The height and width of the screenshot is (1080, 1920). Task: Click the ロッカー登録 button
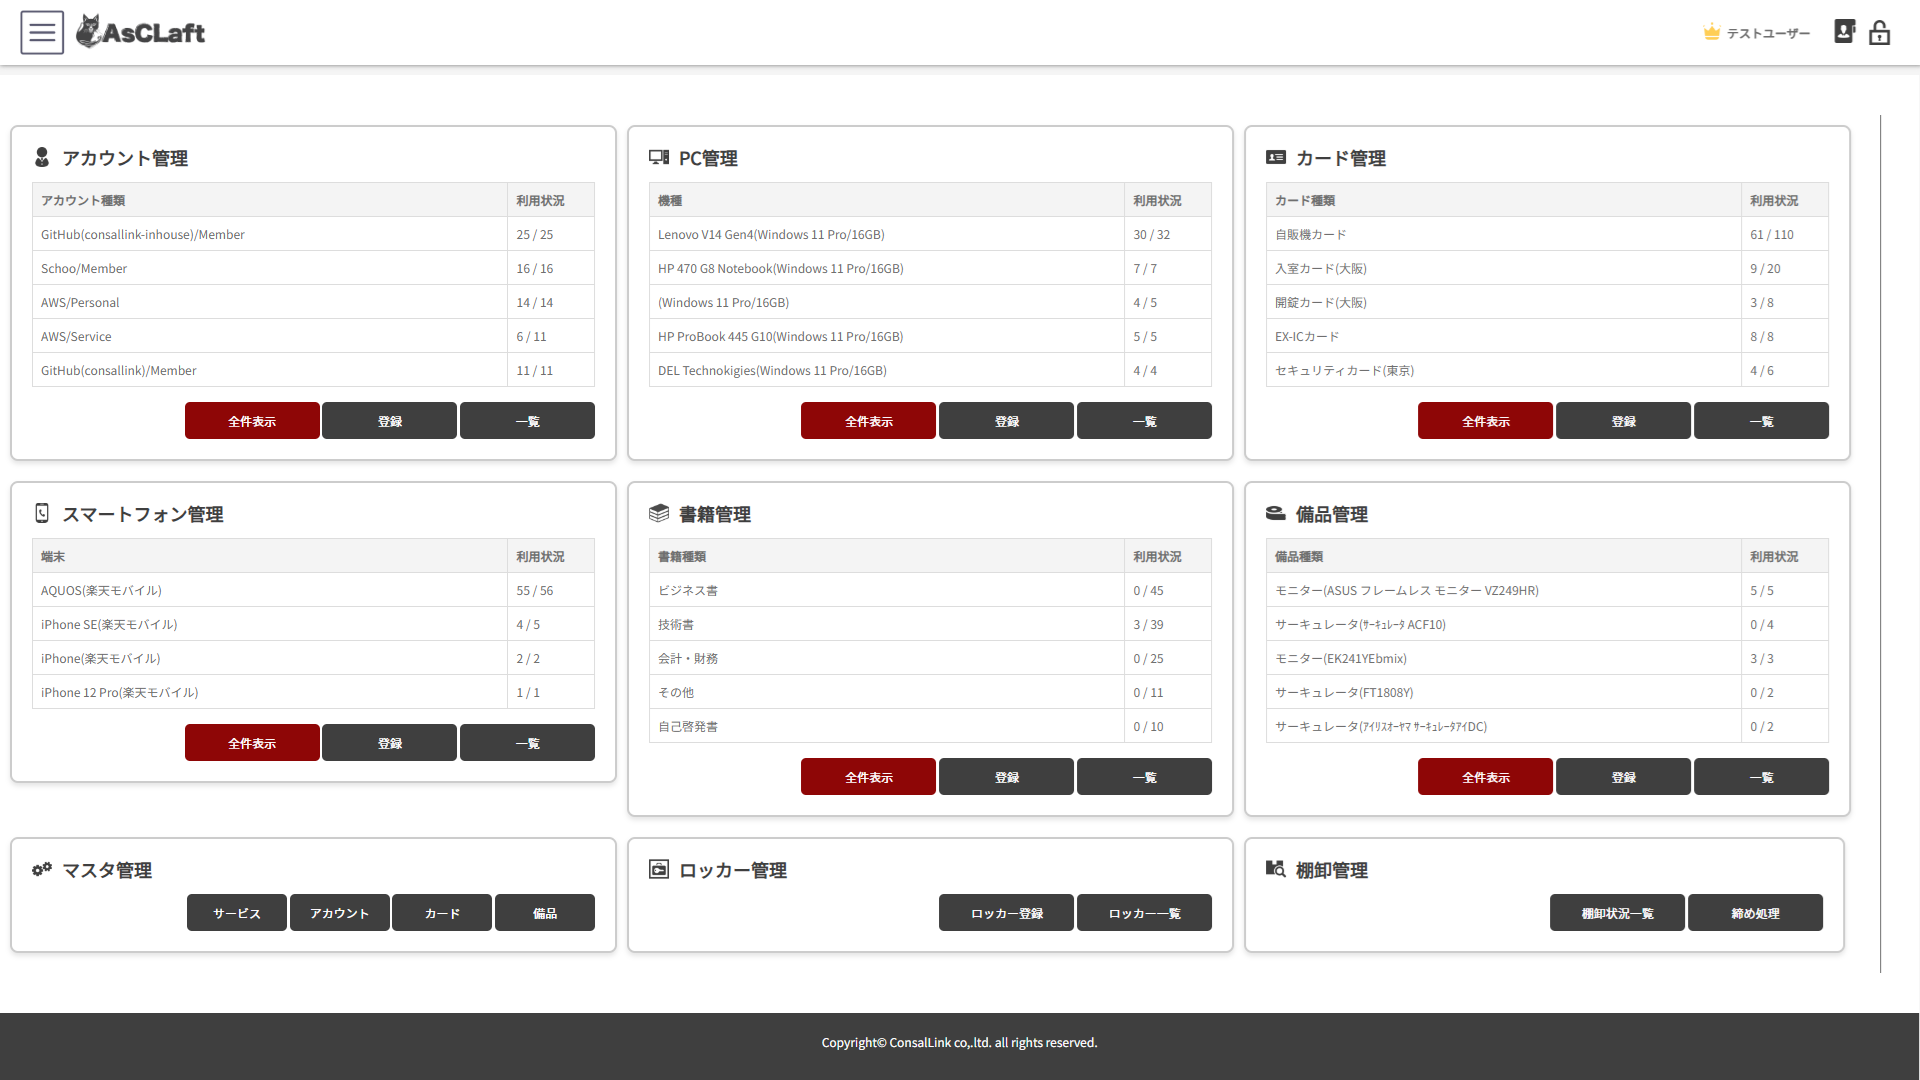pos(1006,913)
